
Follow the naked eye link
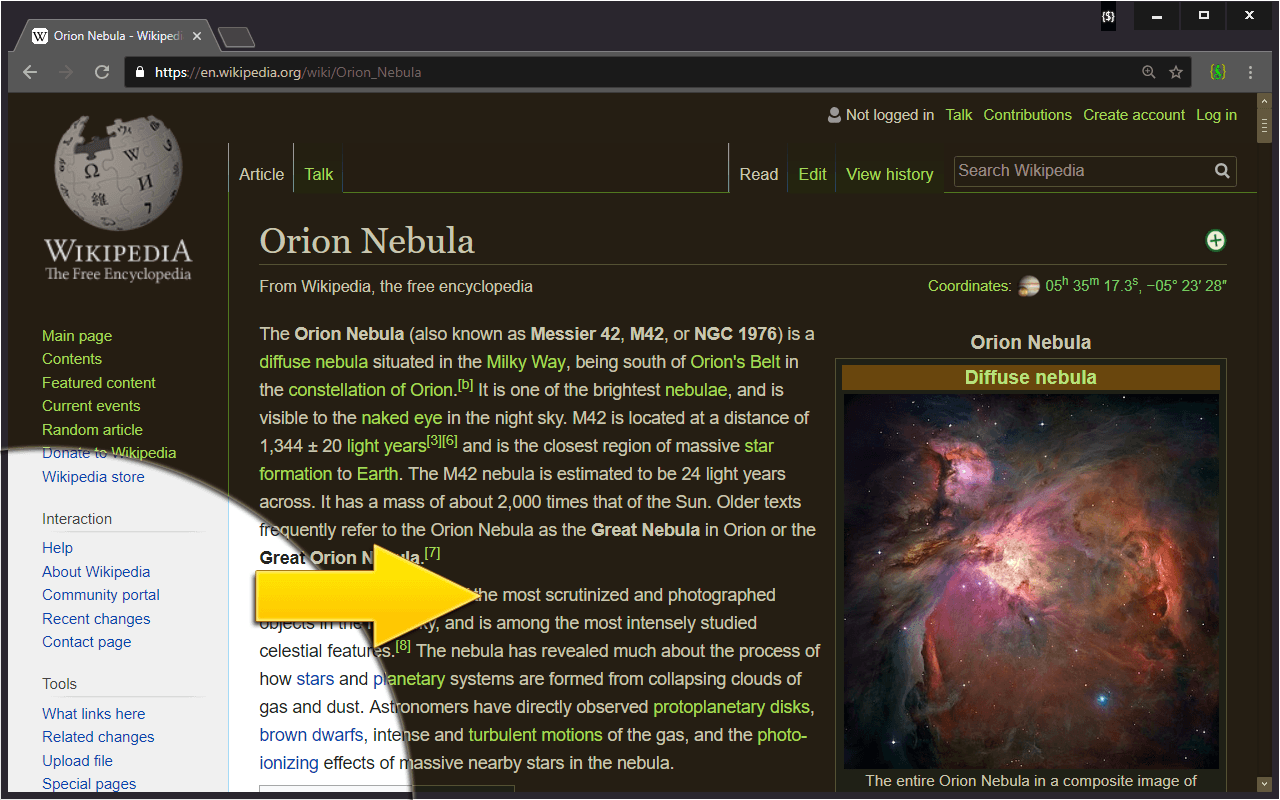tap(402, 418)
